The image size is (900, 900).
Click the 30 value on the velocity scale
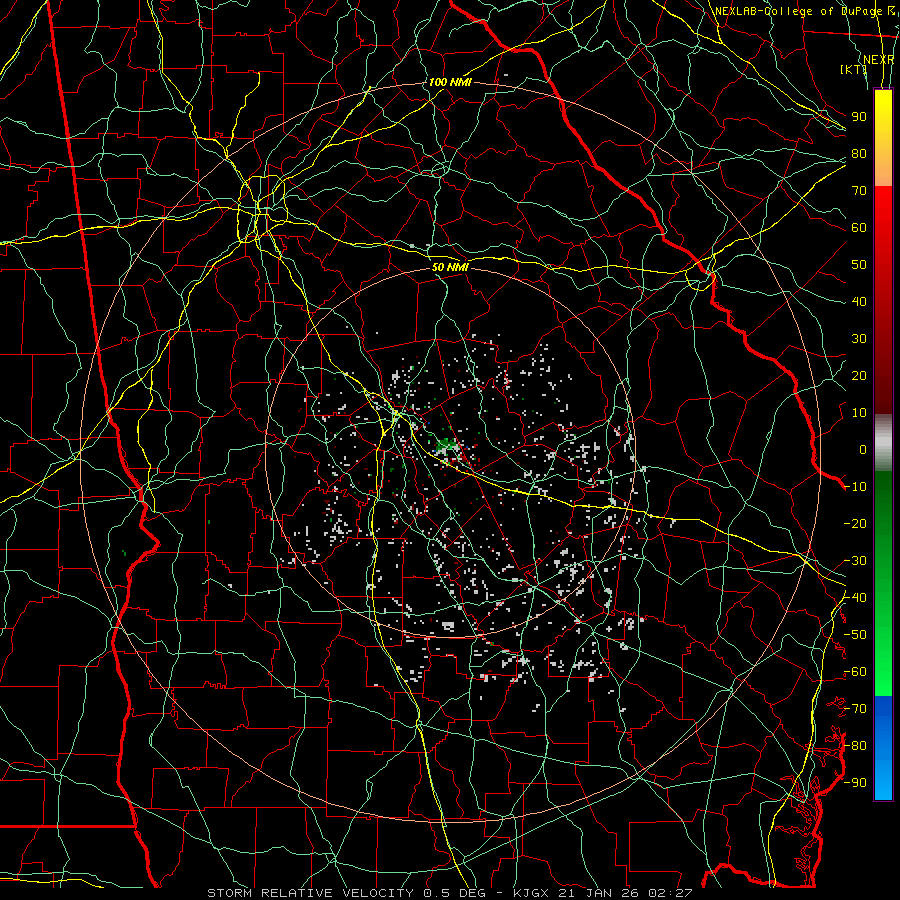859,339
